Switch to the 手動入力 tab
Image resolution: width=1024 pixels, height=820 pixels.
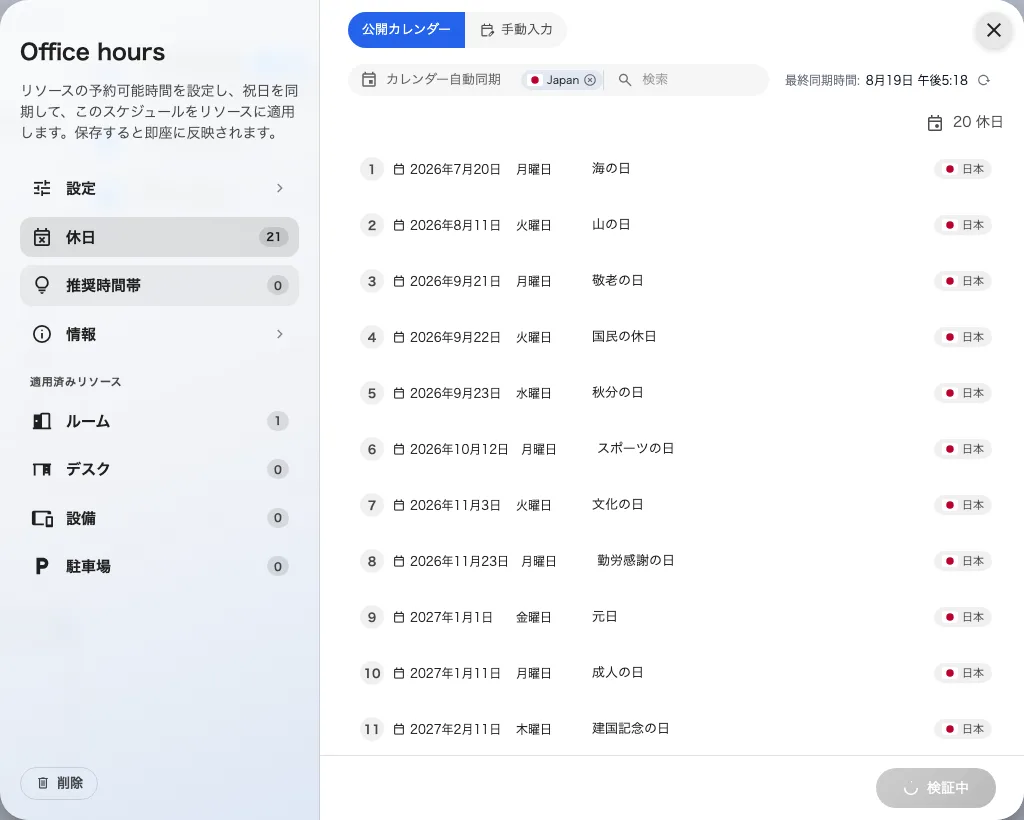point(516,30)
